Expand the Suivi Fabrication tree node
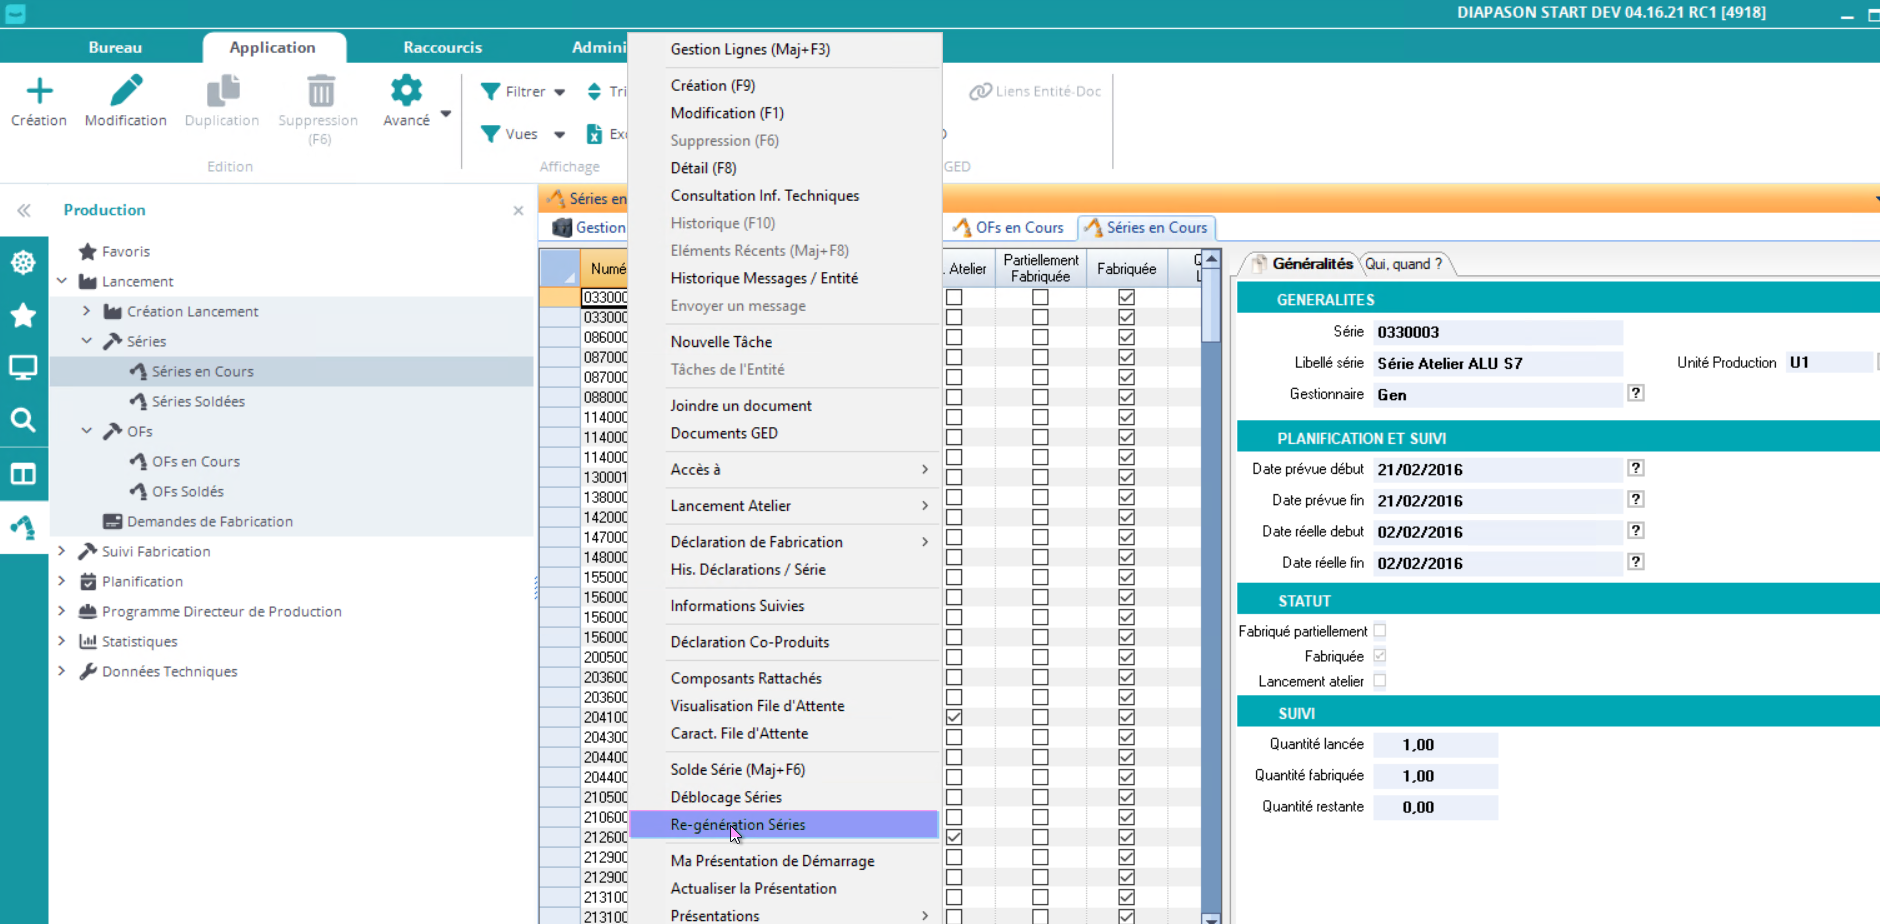Image resolution: width=1880 pixels, height=924 pixels. point(62,551)
